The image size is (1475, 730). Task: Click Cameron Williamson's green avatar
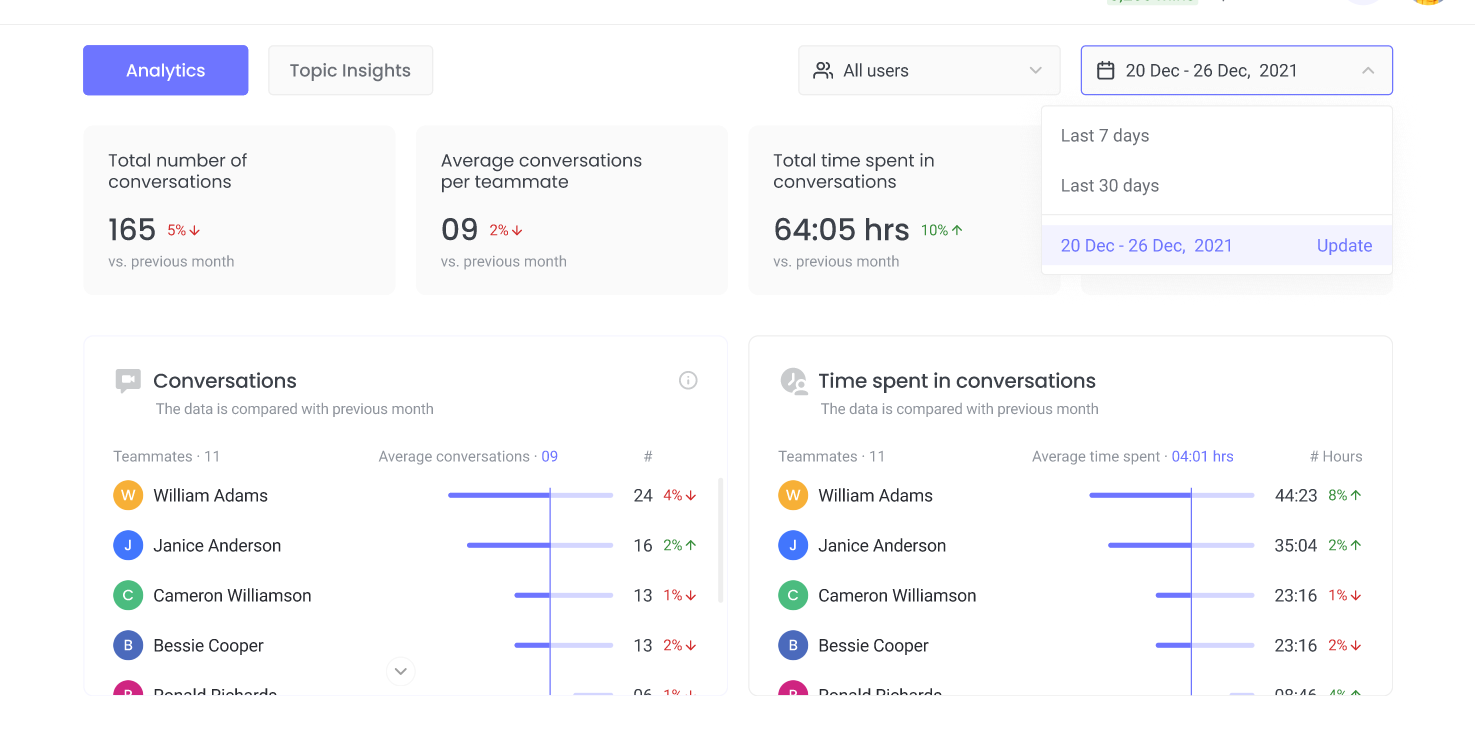click(x=127, y=595)
